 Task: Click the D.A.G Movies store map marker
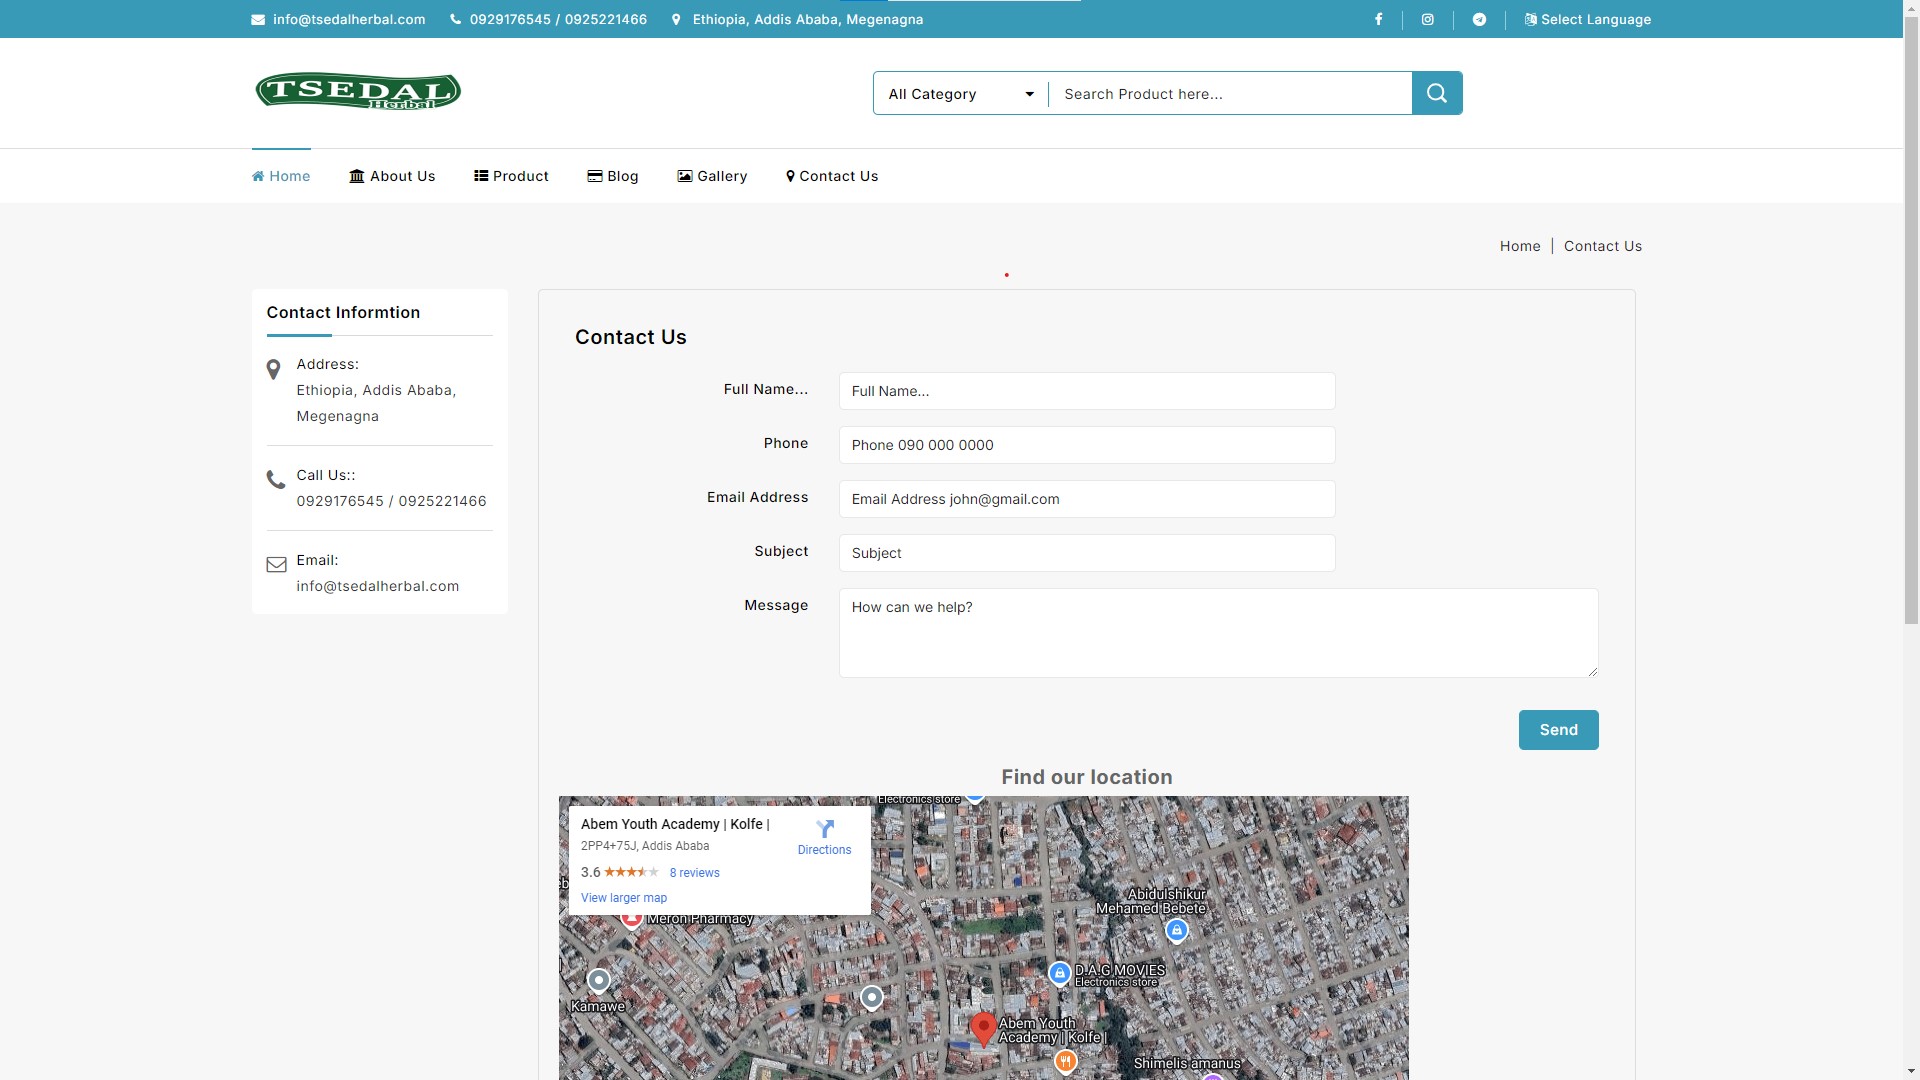[1059, 972]
